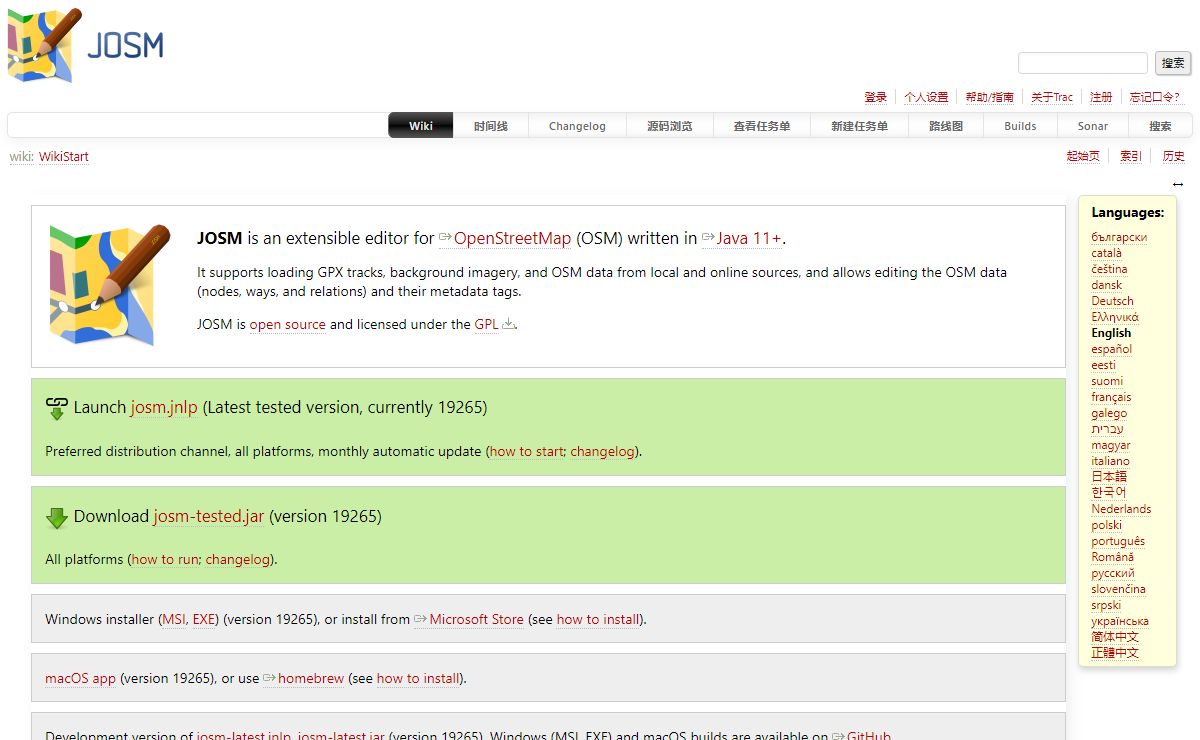Select Nederlands language link
Image resolution: width=1200 pixels, height=740 pixels.
click(1121, 509)
